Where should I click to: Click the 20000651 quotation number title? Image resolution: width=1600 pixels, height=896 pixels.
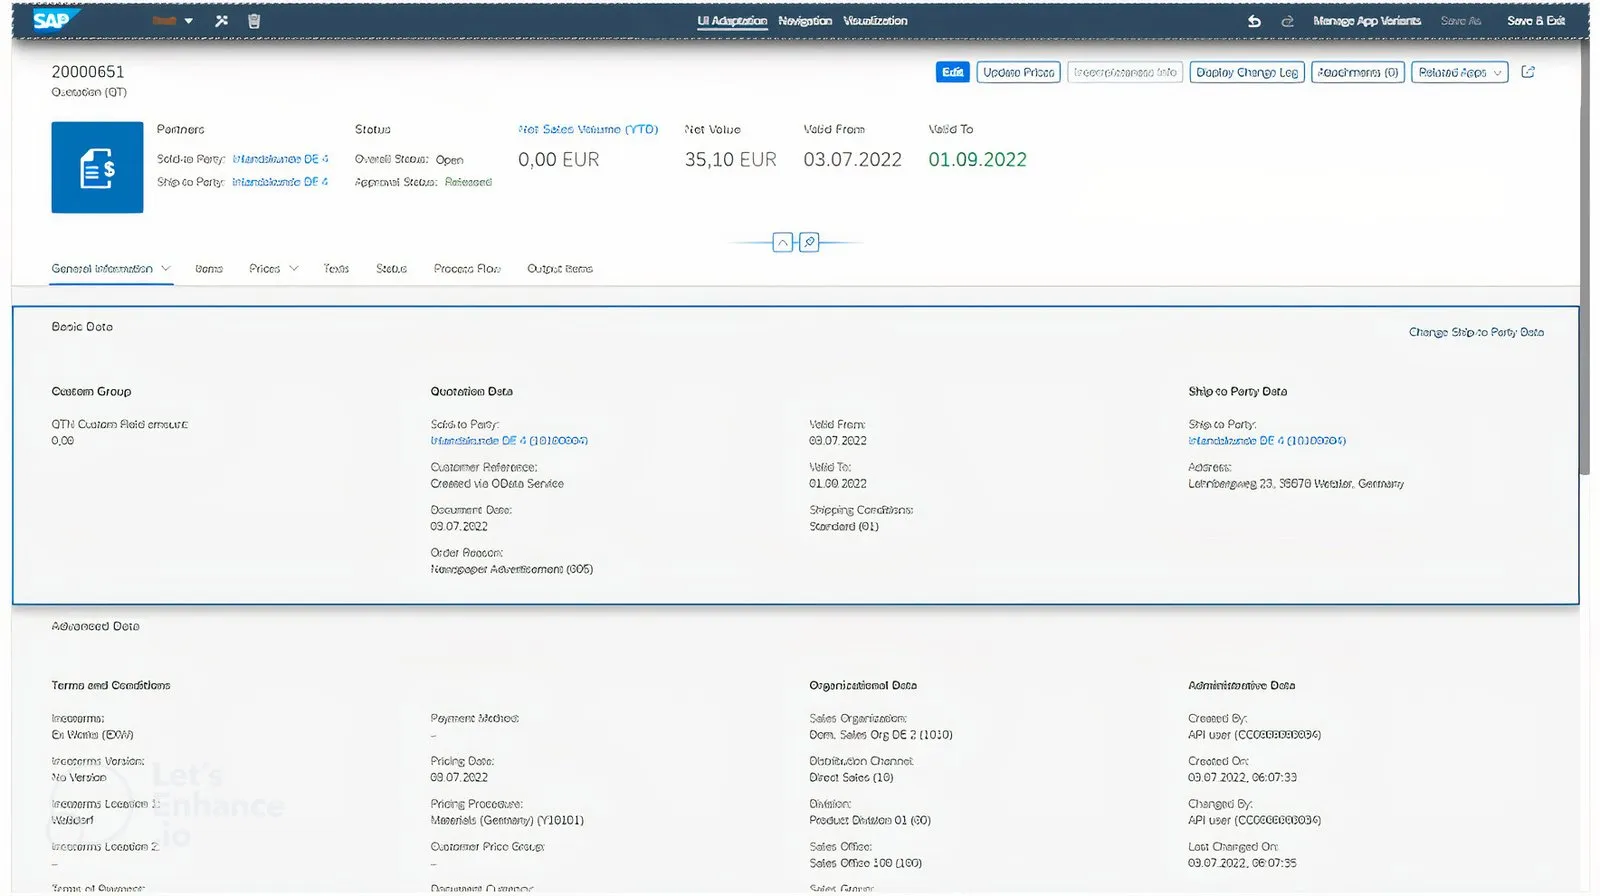point(88,72)
